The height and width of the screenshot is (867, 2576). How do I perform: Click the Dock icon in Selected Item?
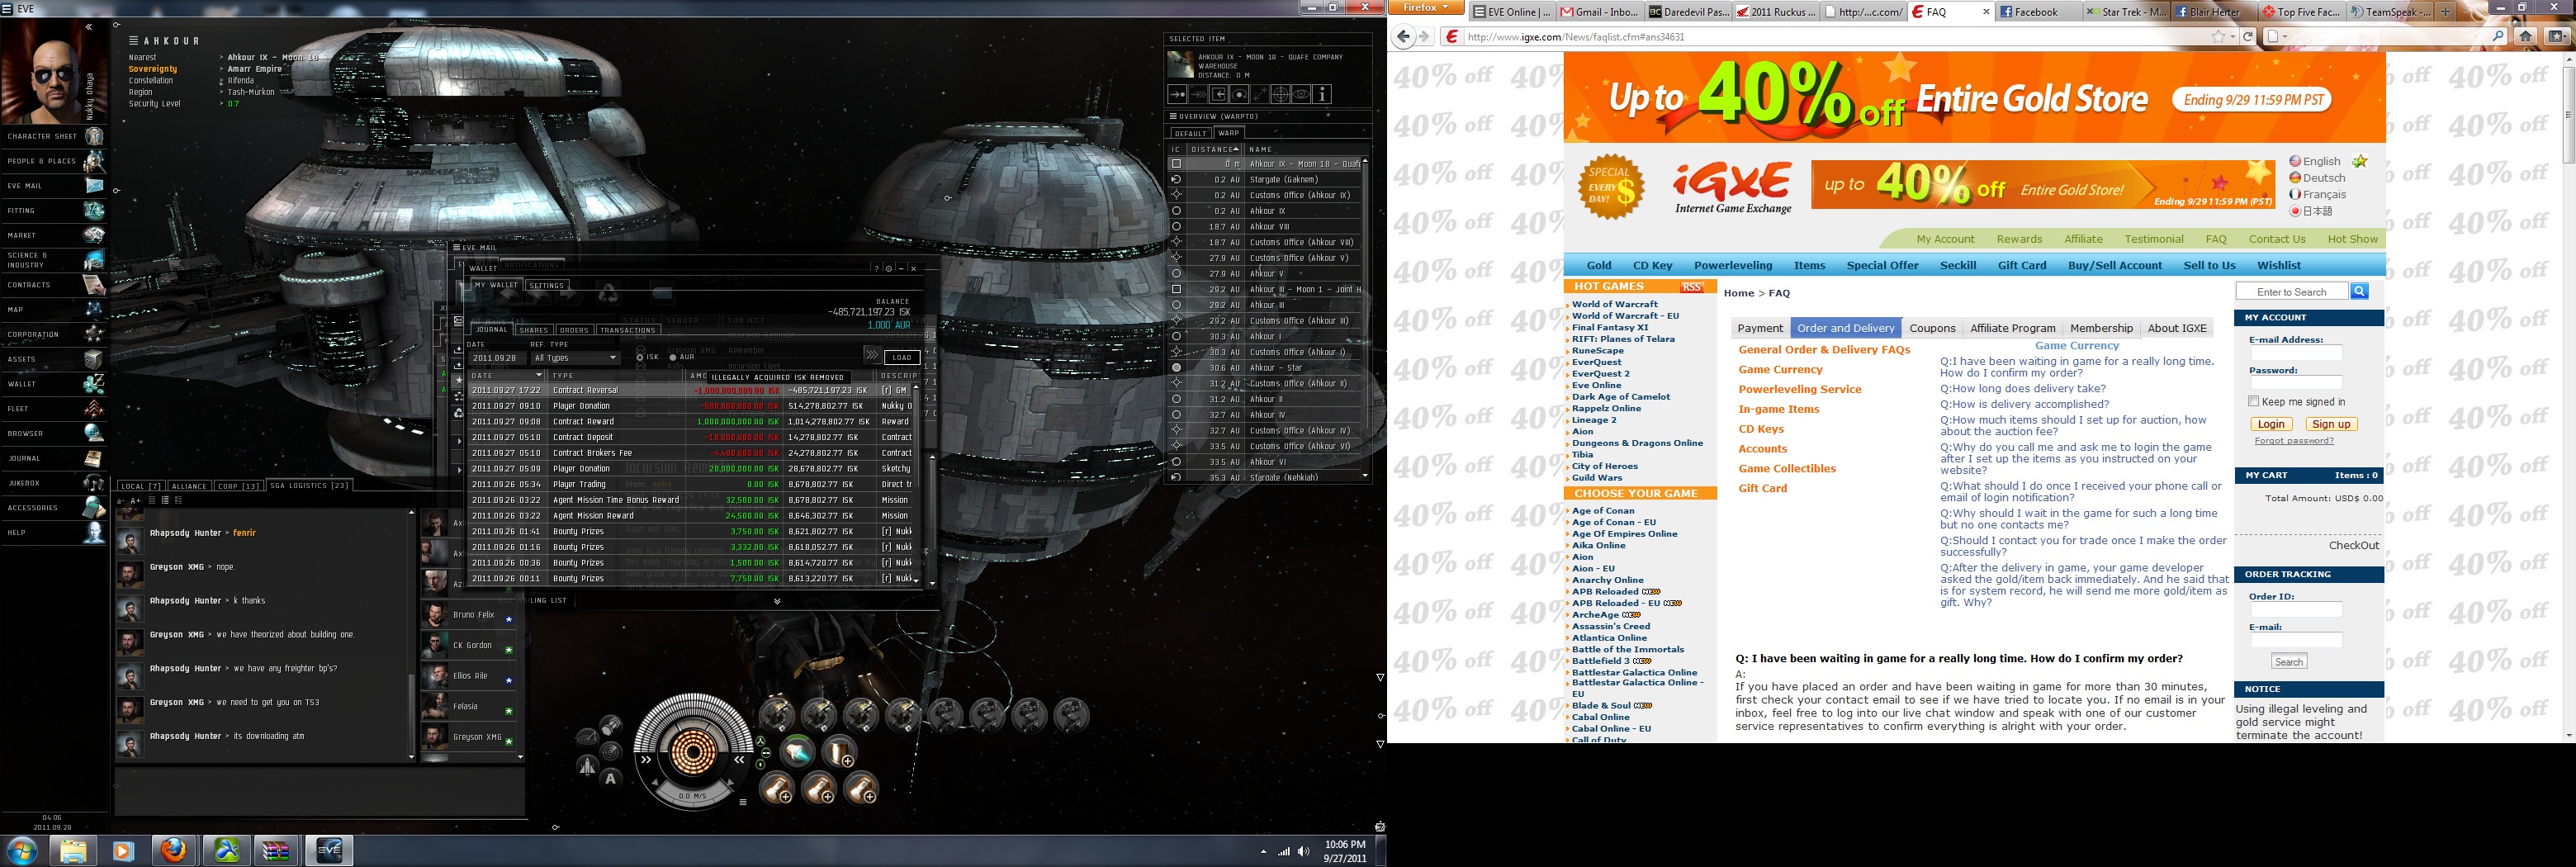[x=1218, y=94]
